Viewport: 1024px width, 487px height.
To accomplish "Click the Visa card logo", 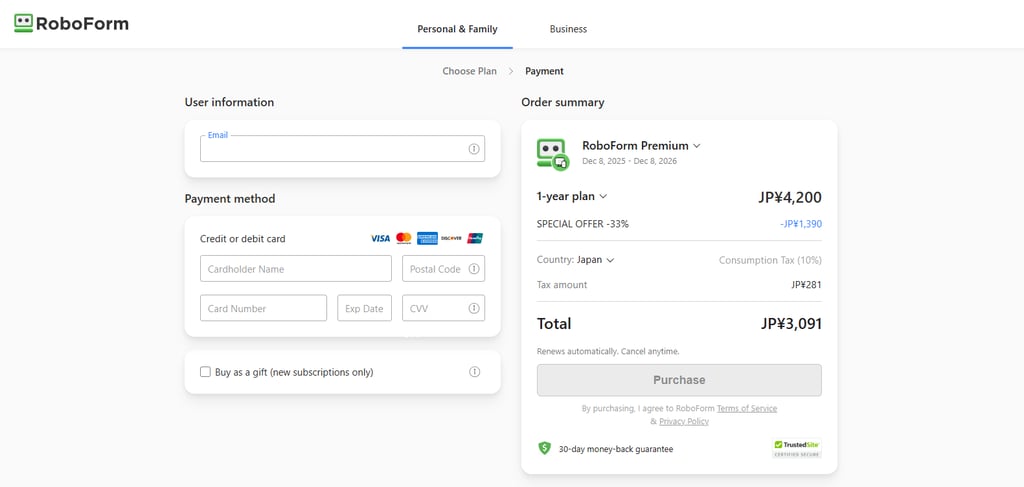I will pos(380,238).
